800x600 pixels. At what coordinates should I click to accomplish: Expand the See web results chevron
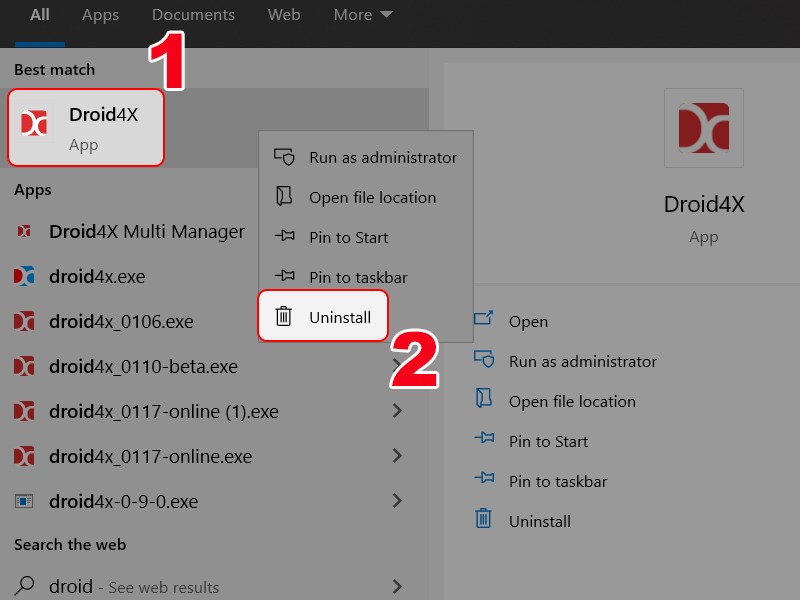pyautogui.click(x=397, y=587)
